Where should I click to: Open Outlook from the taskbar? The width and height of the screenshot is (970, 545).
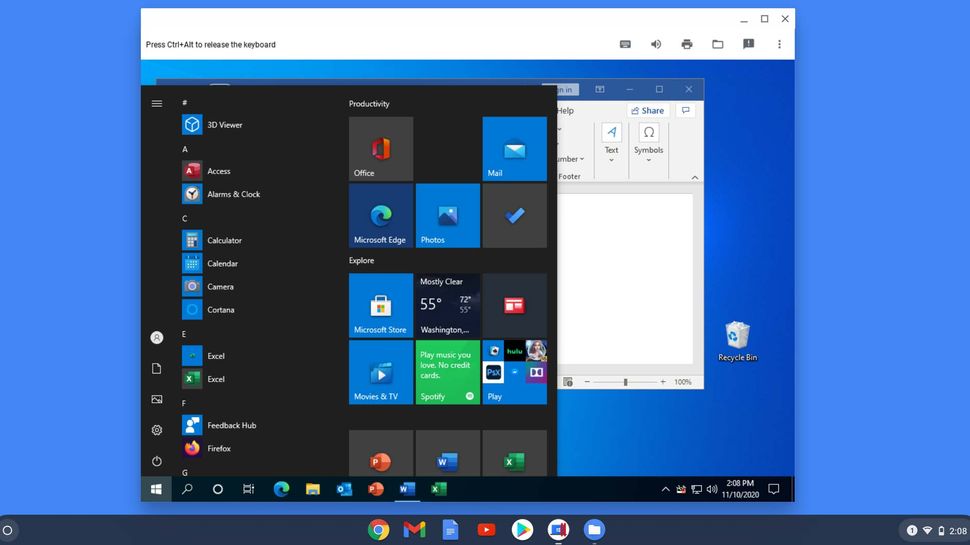345,489
